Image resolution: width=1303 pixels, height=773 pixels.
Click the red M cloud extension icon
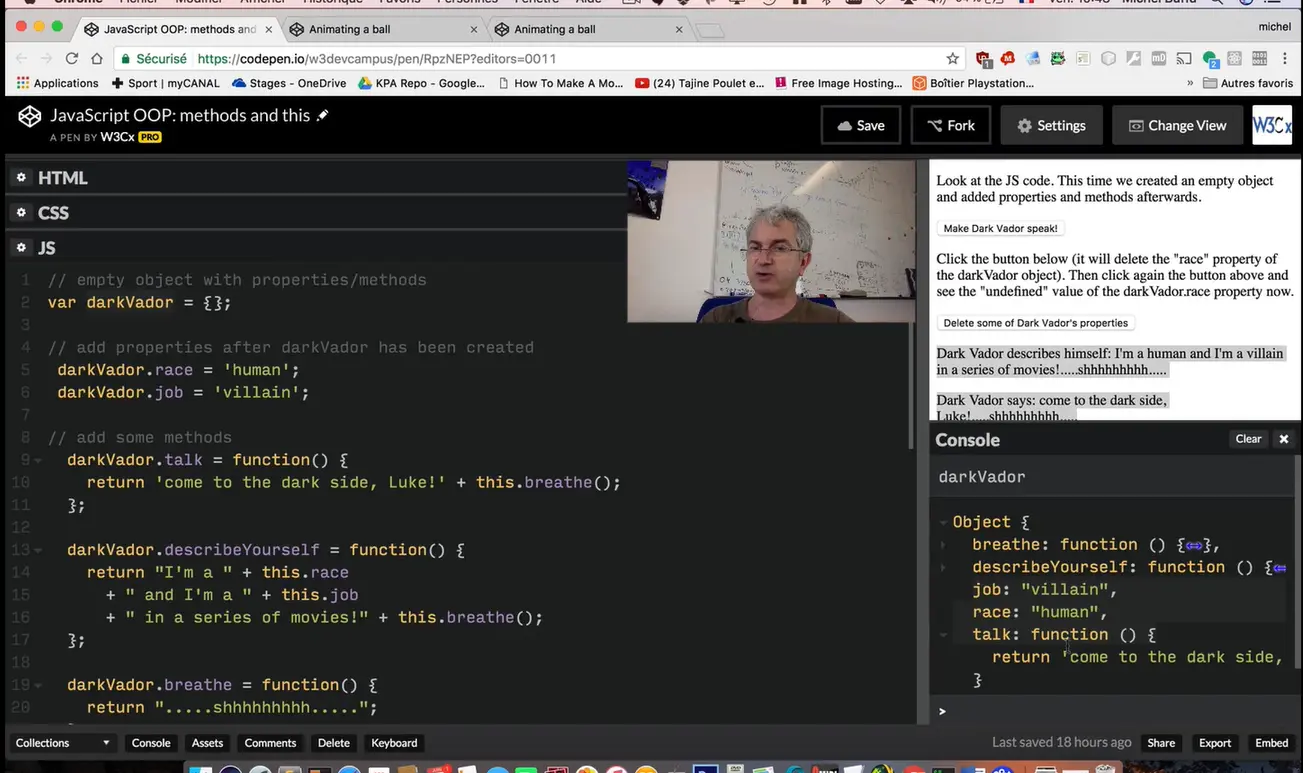point(1008,58)
